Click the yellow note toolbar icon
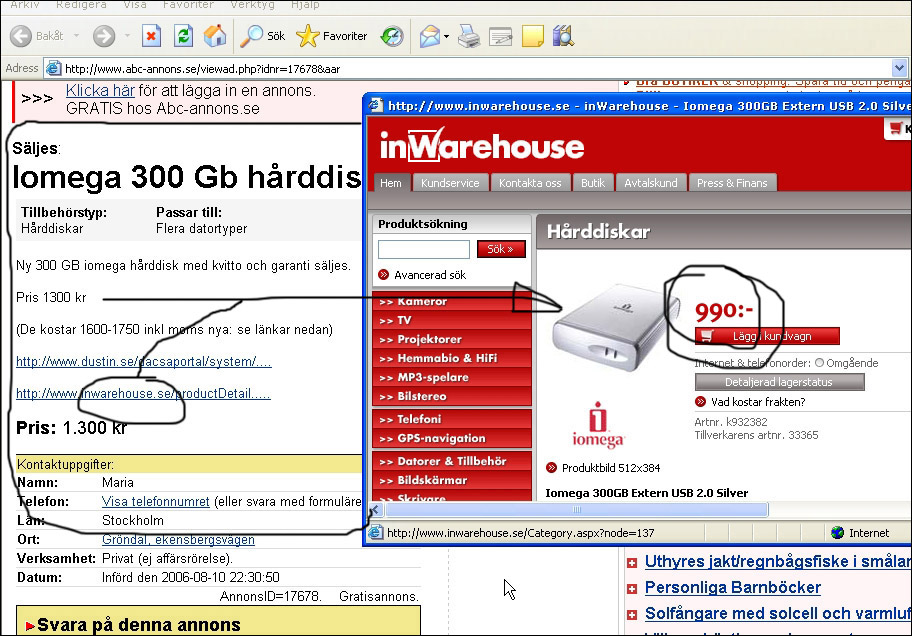This screenshot has height=636, width=912. pyautogui.click(x=533, y=36)
